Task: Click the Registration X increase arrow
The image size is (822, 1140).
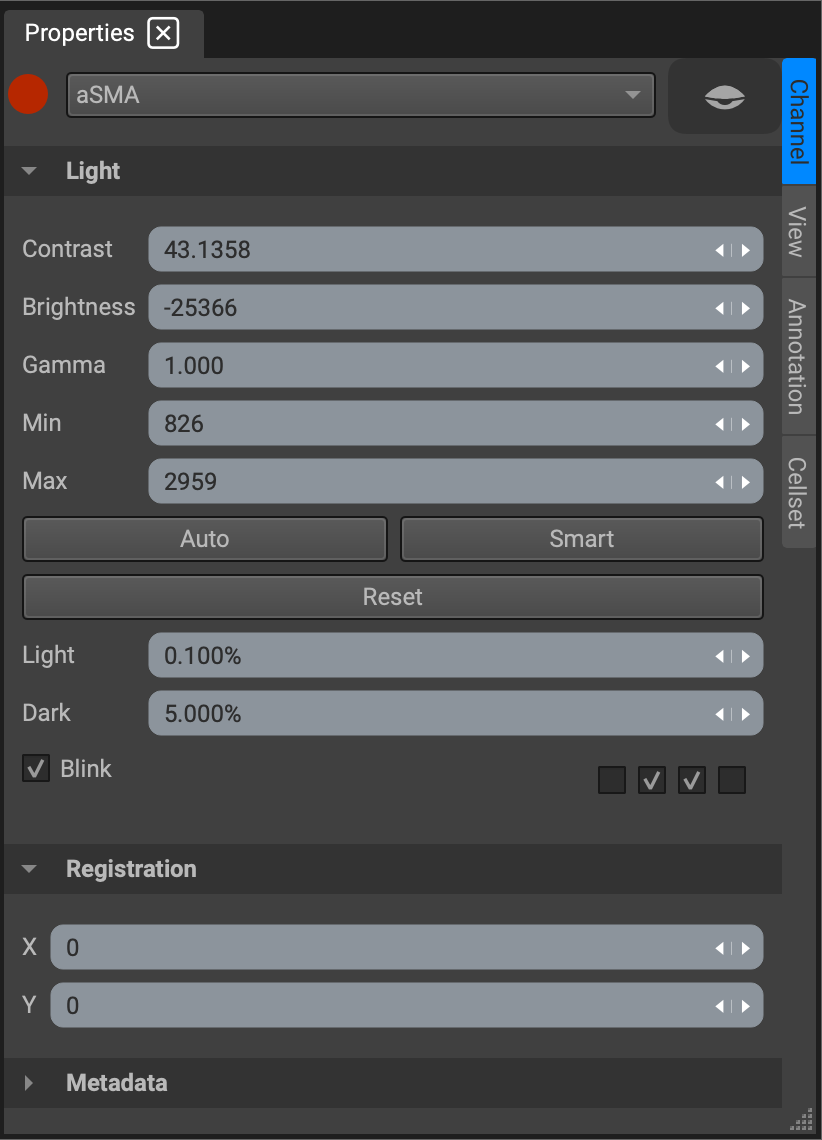Action: coord(746,948)
